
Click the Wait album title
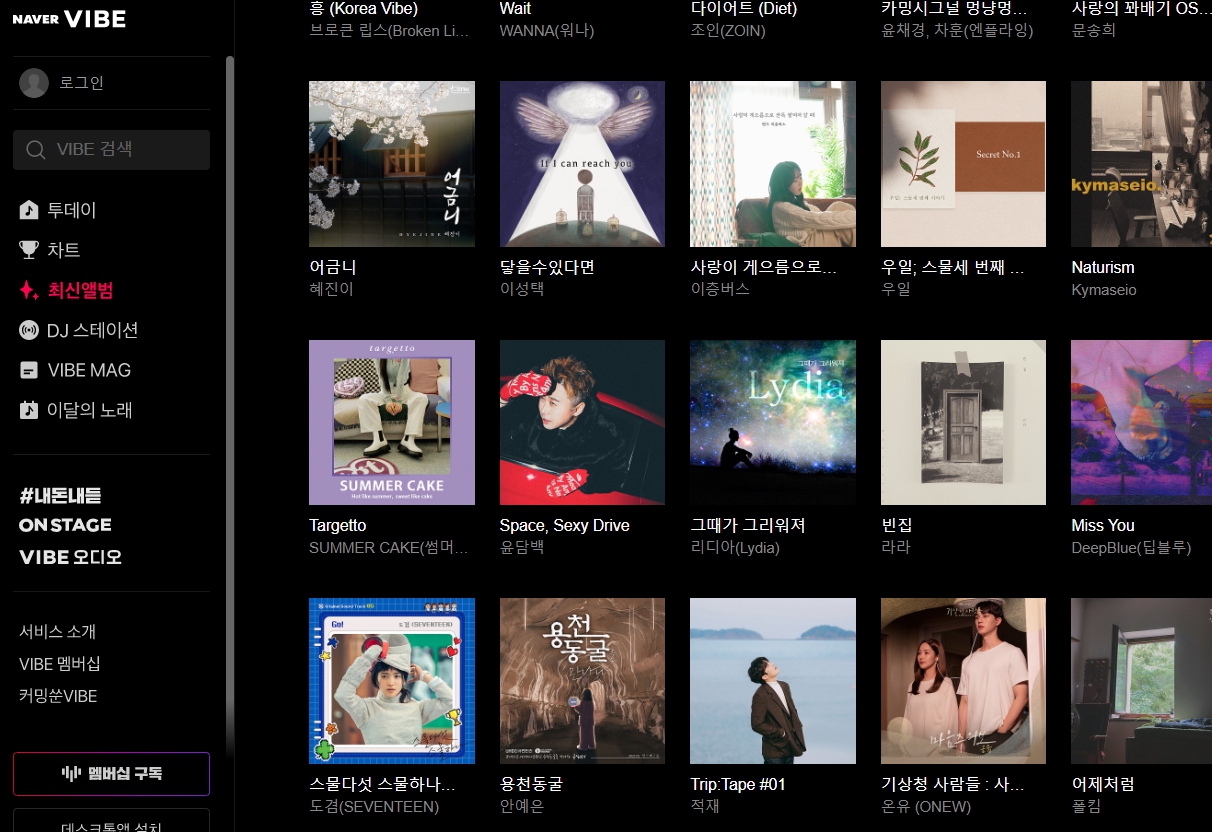(516, 8)
